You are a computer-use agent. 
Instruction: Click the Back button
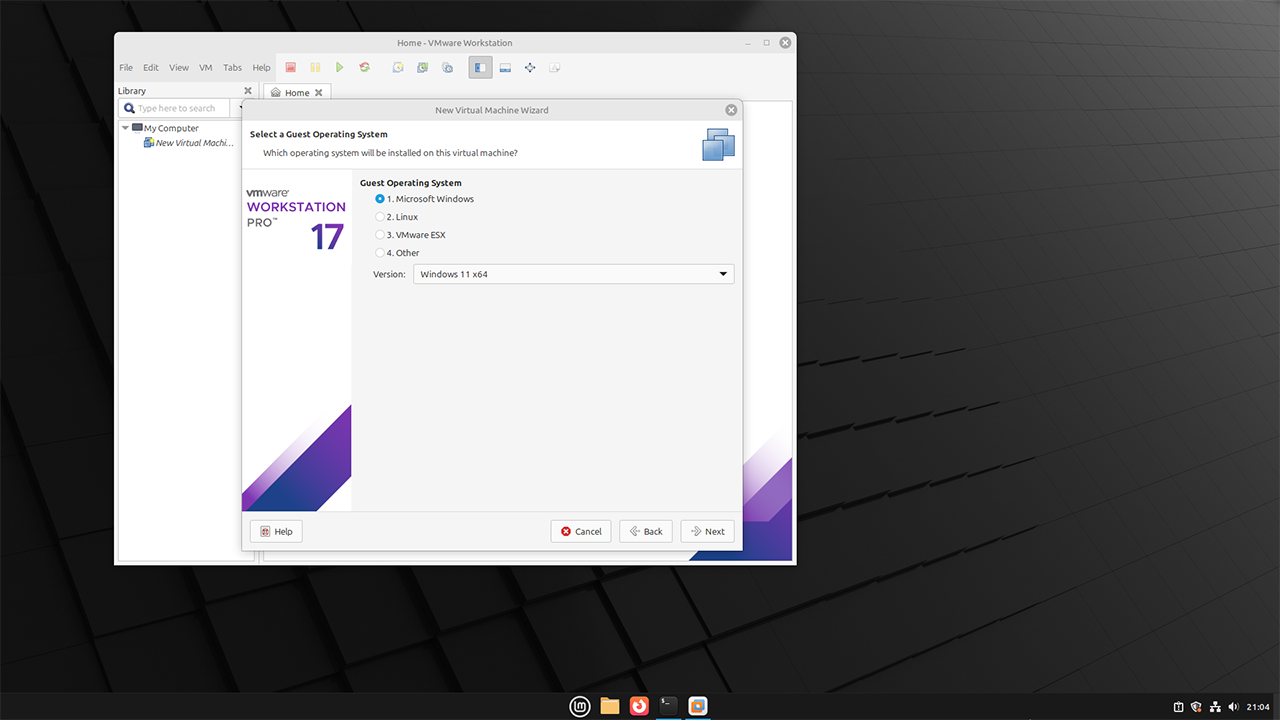pos(646,531)
